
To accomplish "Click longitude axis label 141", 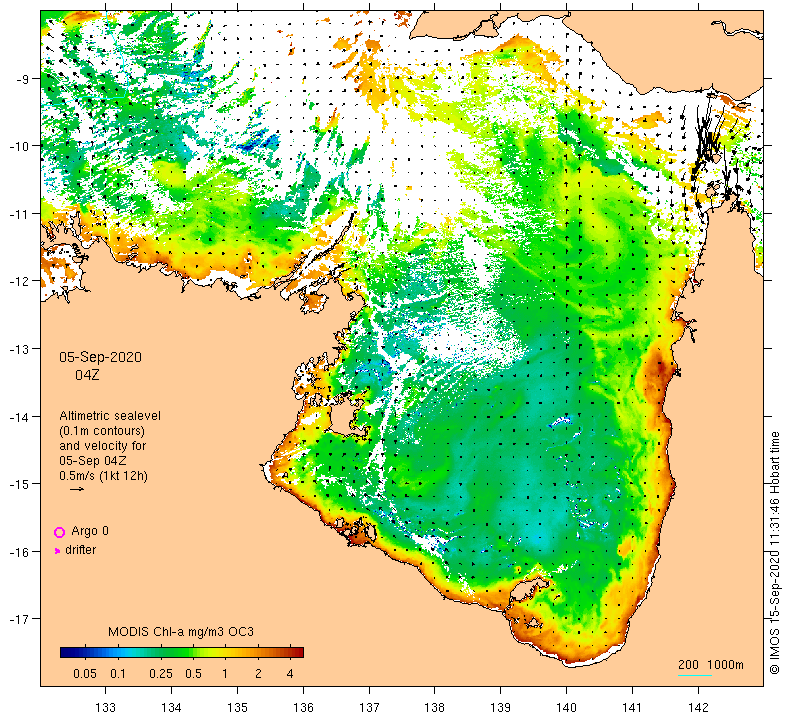I will 632,707.
